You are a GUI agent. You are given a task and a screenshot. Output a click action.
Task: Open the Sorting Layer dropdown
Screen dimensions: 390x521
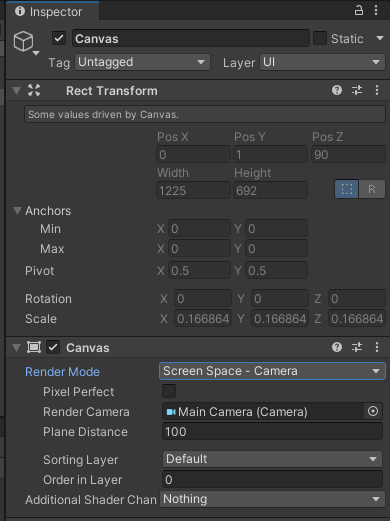pos(272,459)
